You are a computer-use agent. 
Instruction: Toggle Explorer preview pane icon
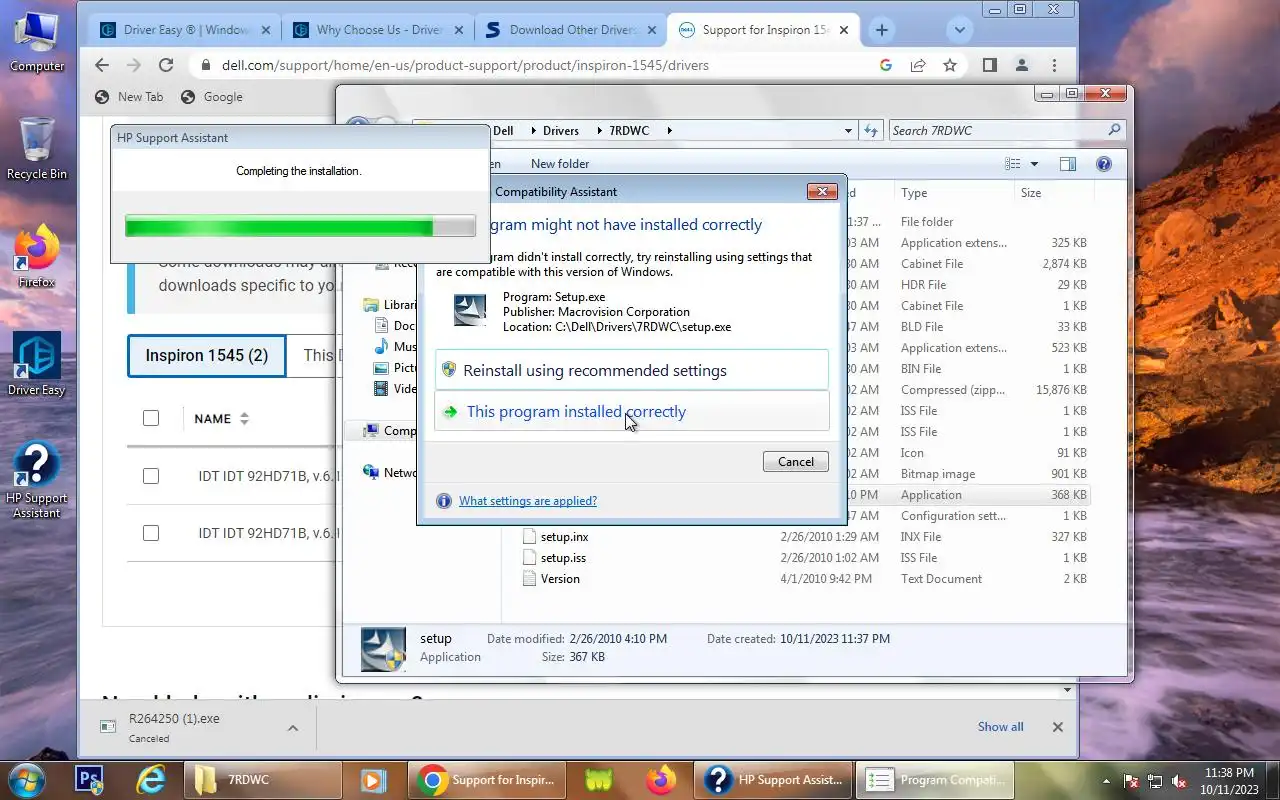tap(1067, 164)
